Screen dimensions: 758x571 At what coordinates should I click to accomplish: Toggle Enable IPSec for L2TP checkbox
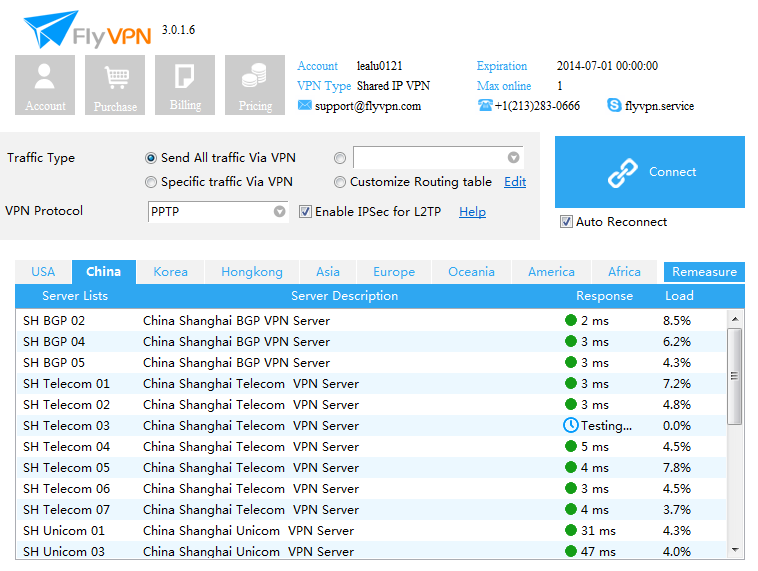(x=305, y=212)
